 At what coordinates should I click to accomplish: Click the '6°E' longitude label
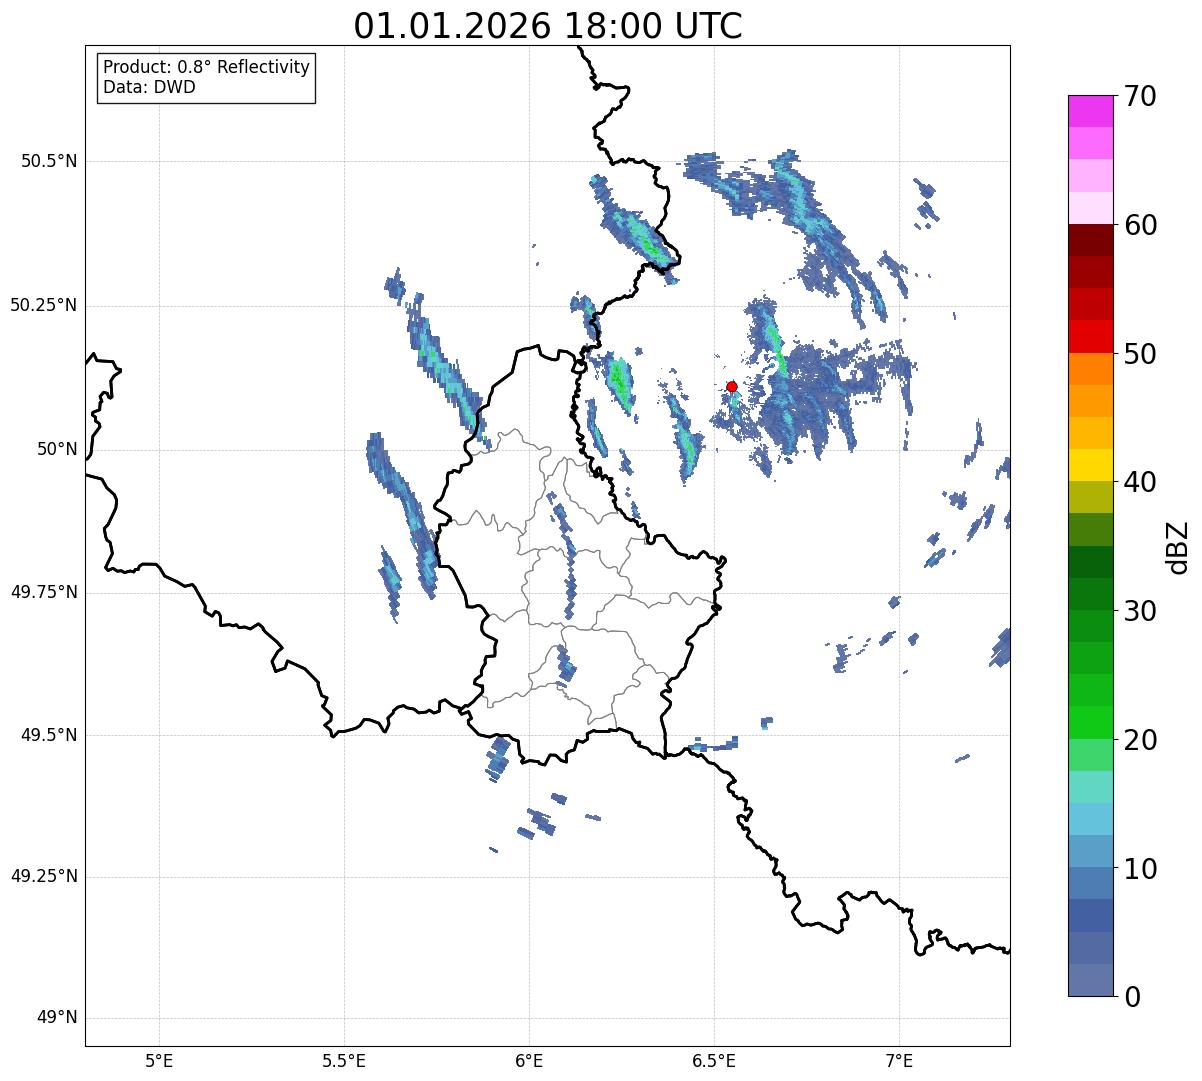click(529, 1061)
